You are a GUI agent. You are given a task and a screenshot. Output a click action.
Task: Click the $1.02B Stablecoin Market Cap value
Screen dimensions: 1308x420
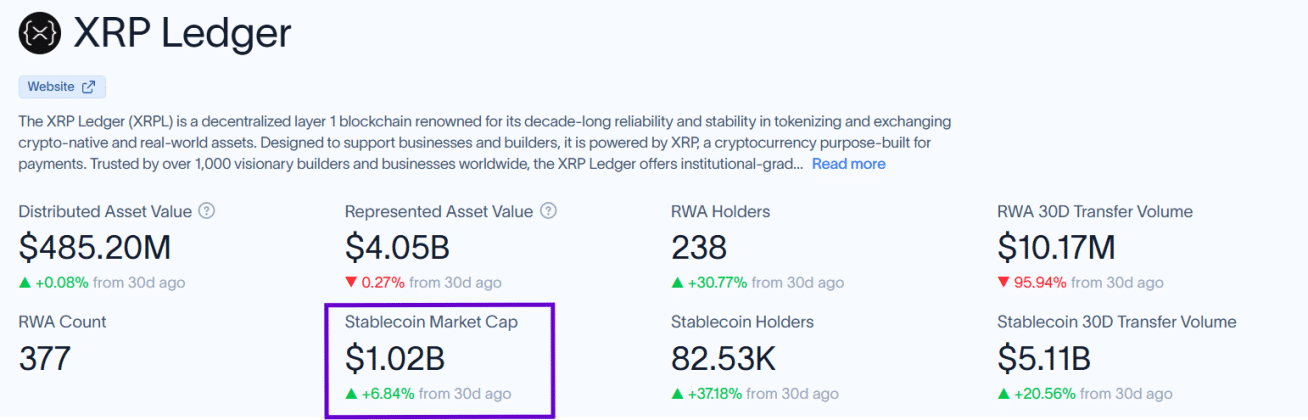(x=395, y=358)
